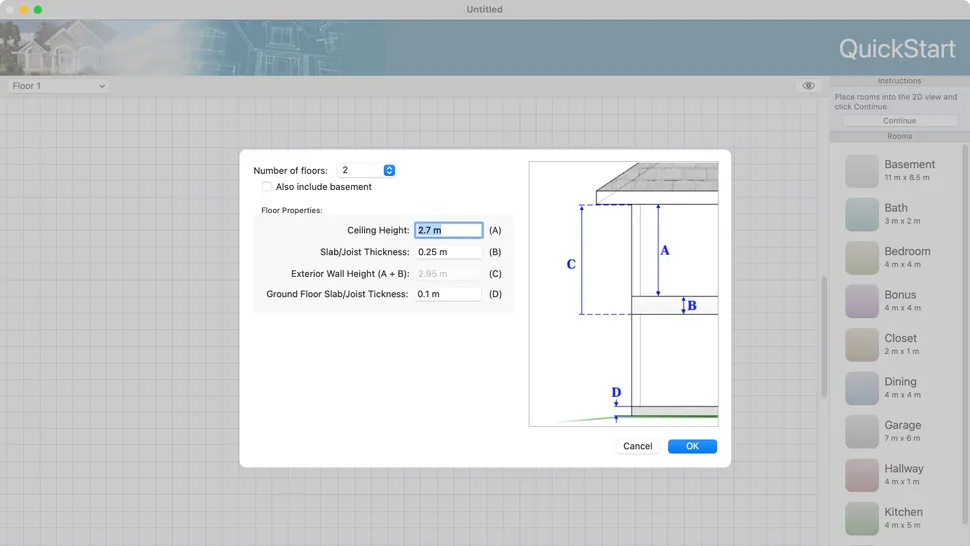Click the Dining room icon

point(861,388)
